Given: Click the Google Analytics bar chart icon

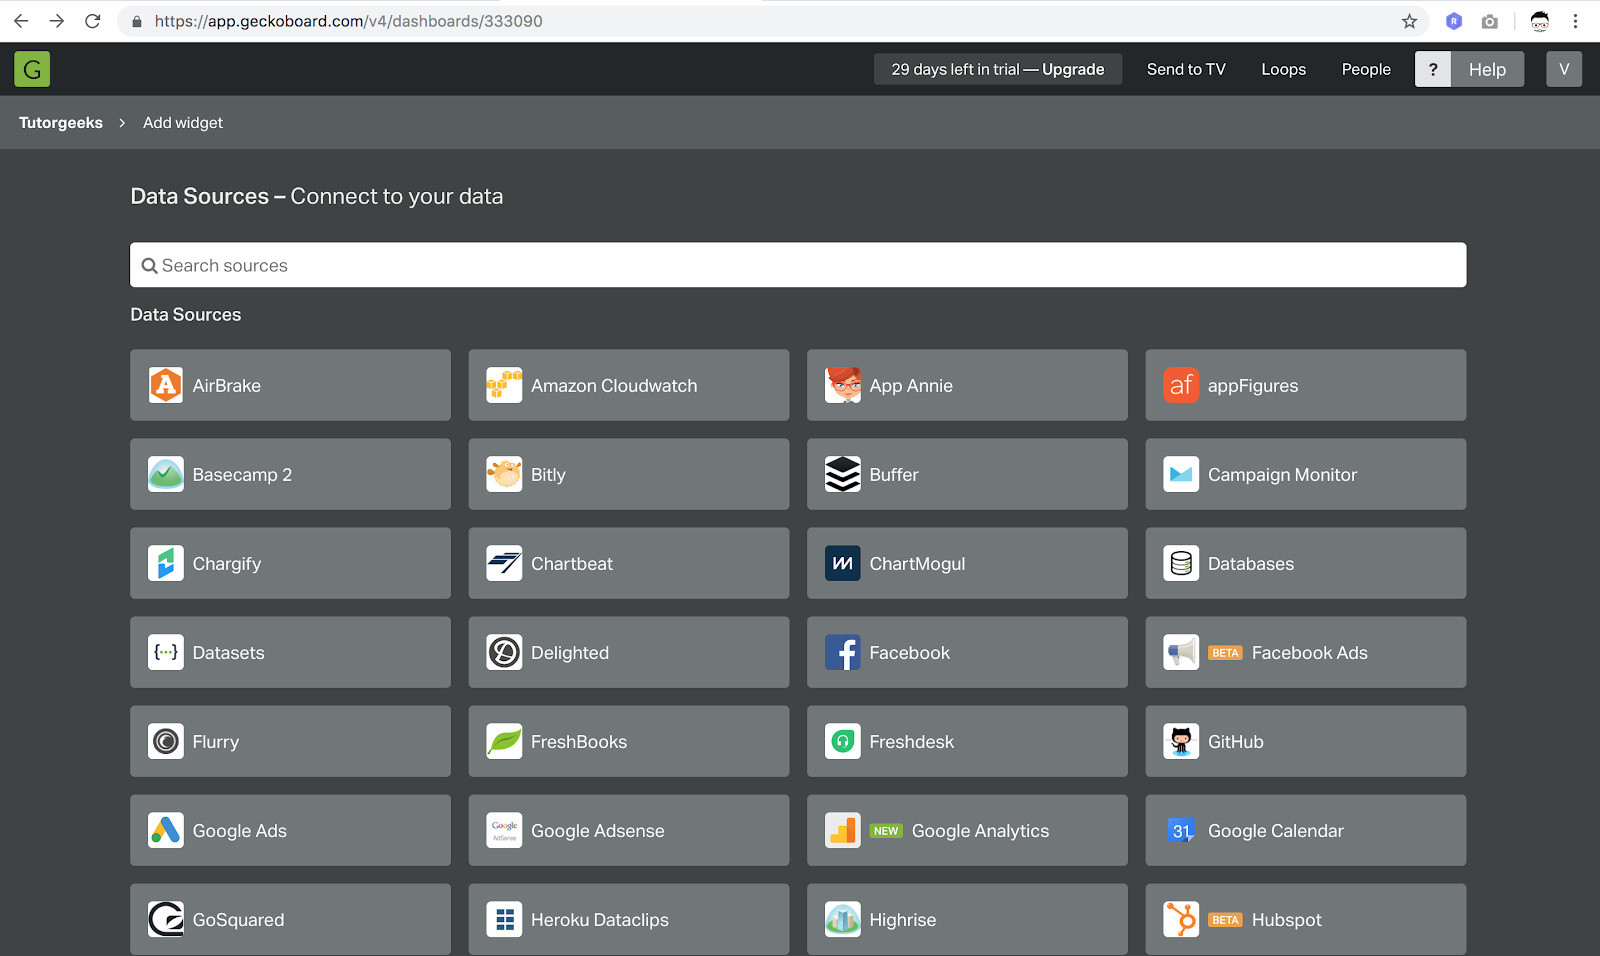Looking at the screenshot, I should coord(843,830).
